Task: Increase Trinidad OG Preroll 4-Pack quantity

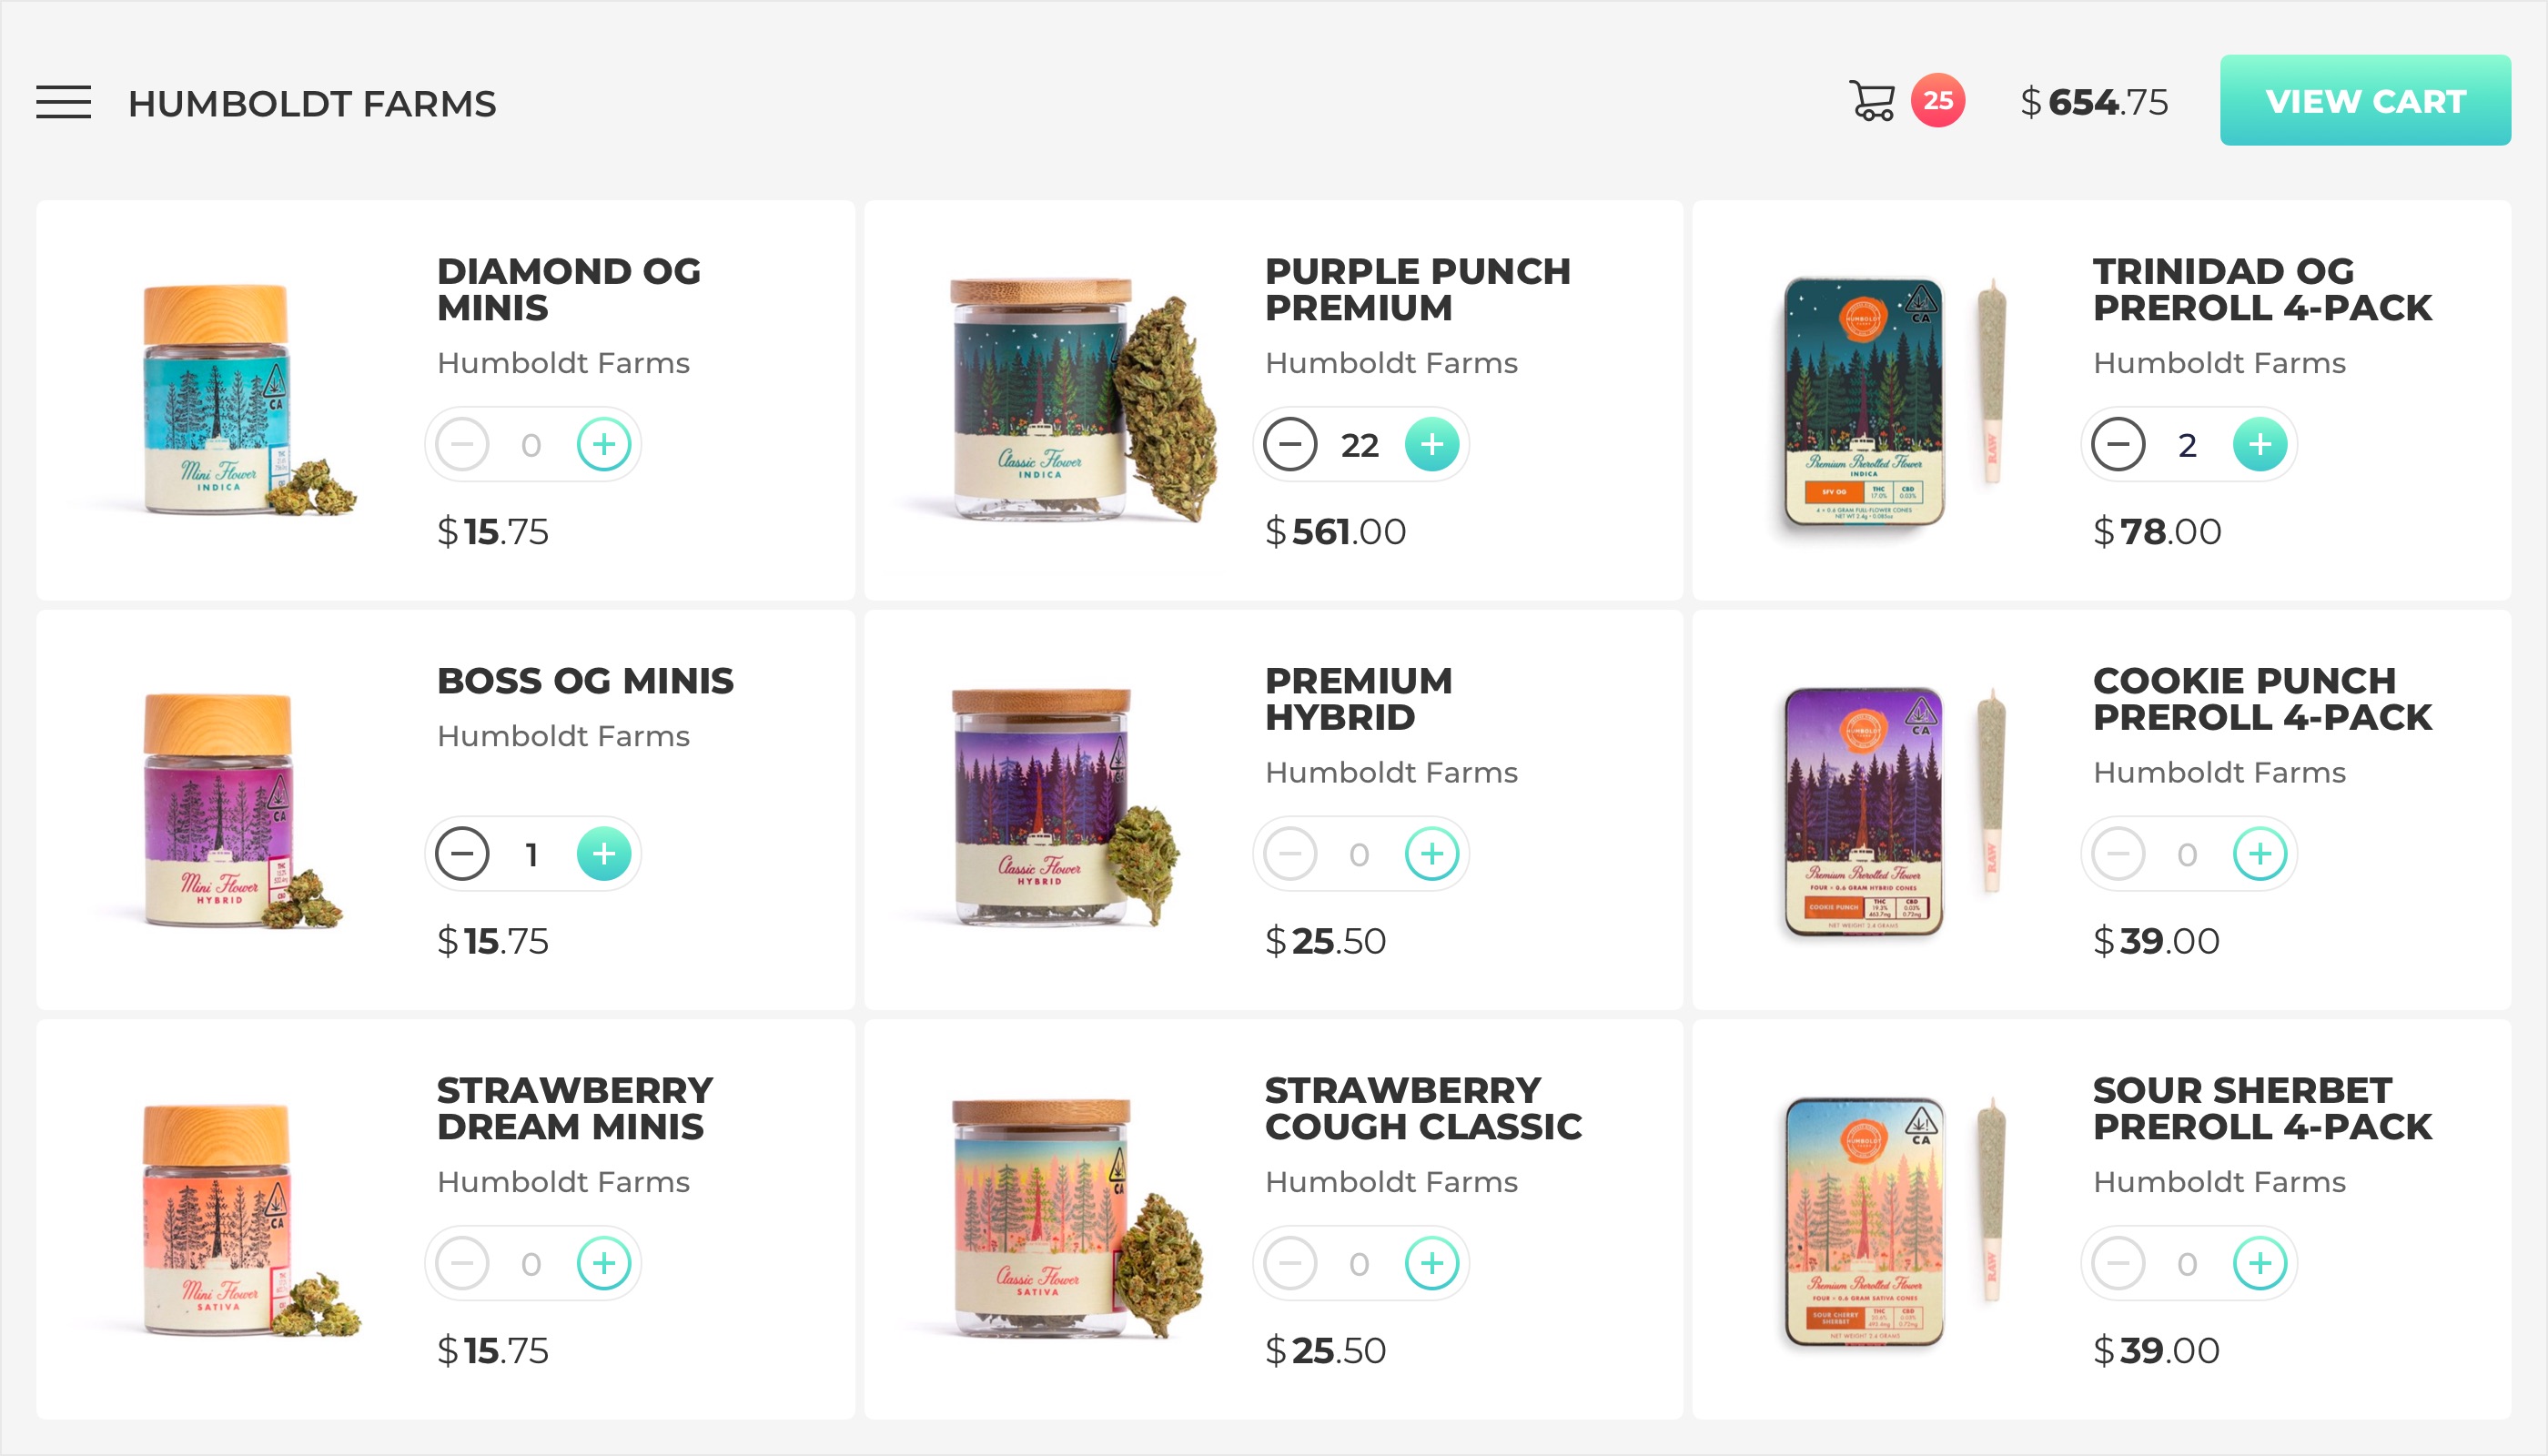Action: (x=2259, y=444)
